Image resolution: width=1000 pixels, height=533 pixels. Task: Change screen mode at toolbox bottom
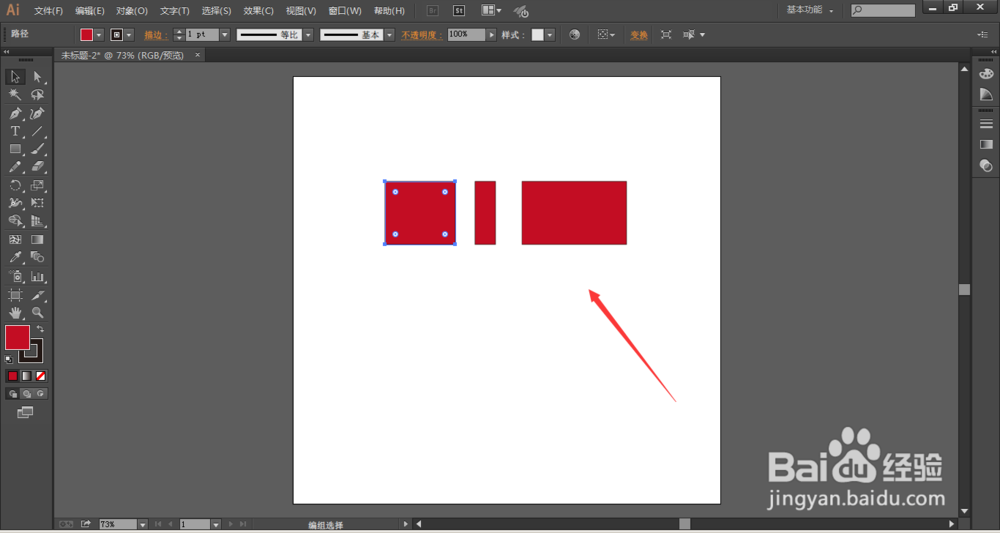pyautogui.click(x=26, y=413)
